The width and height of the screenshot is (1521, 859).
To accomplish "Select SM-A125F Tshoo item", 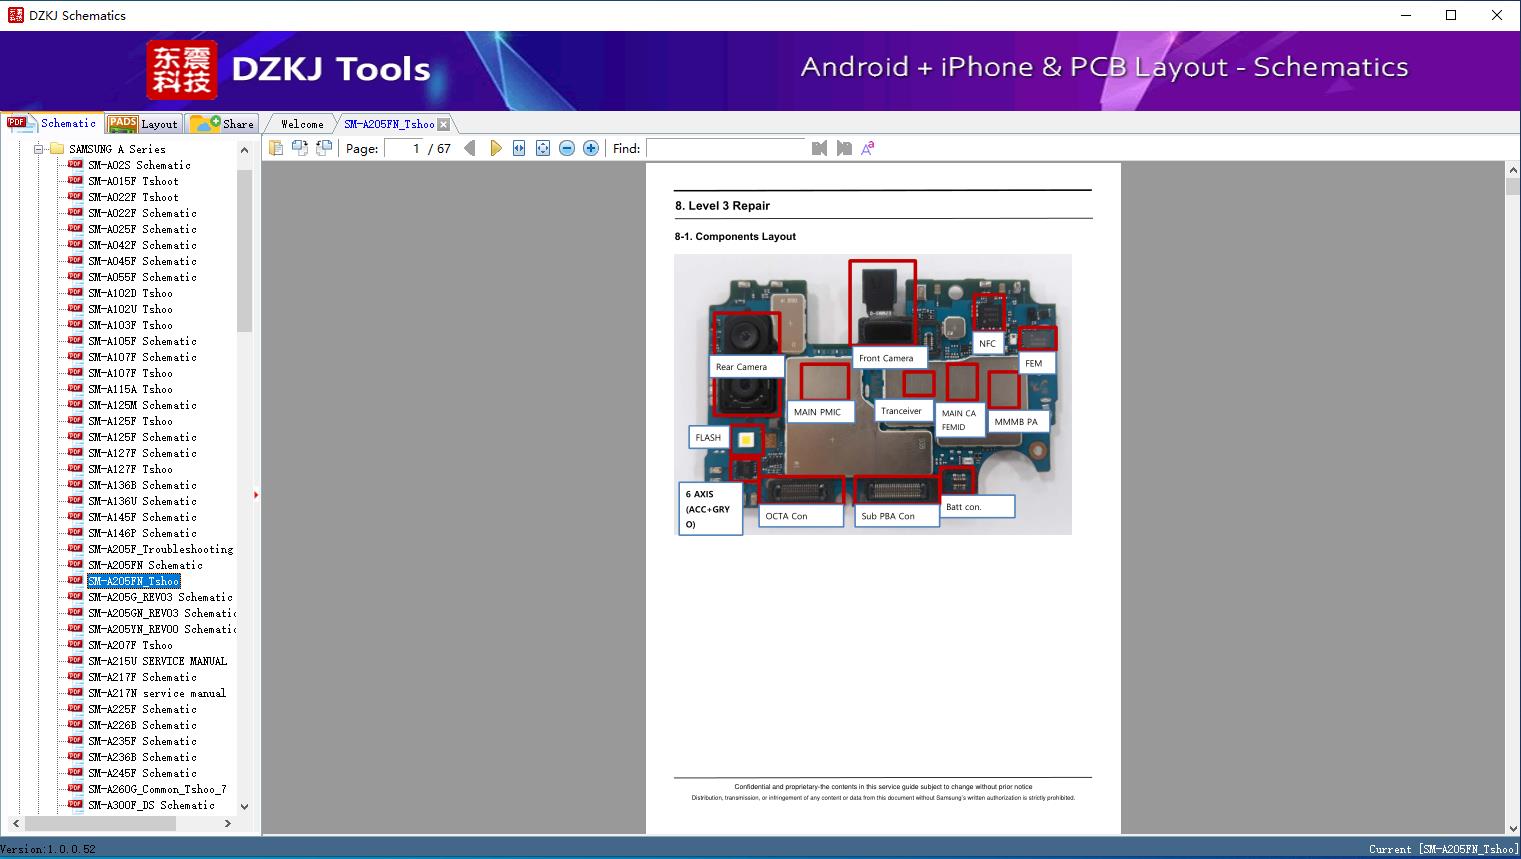I will (130, 421).
